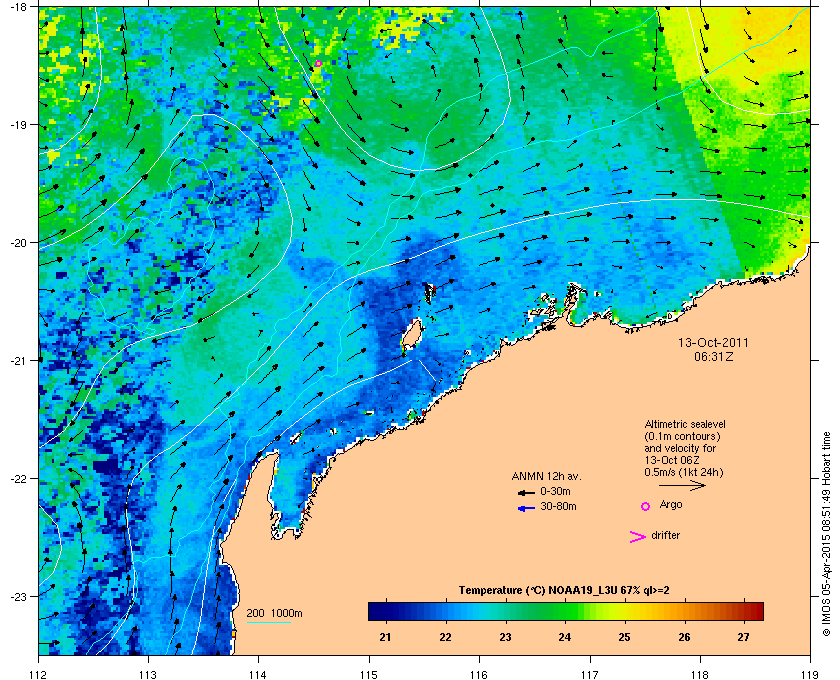Viewport: 840px width, 680px height.
Task: Click the dark red 27°C end of colorbar
Action: point(755,611)
